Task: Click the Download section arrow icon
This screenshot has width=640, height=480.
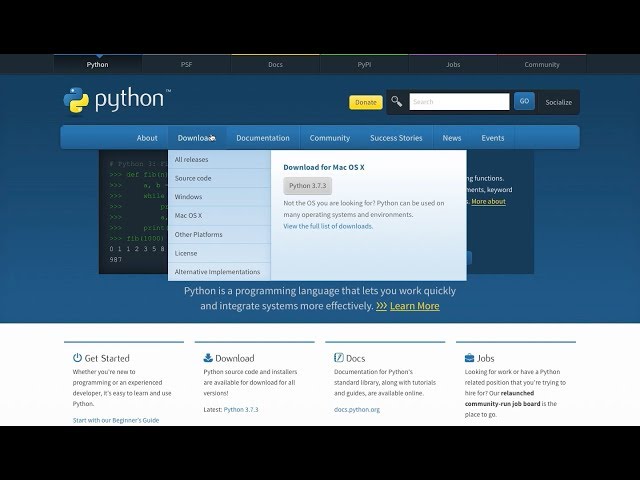Action: pos(208,358)
